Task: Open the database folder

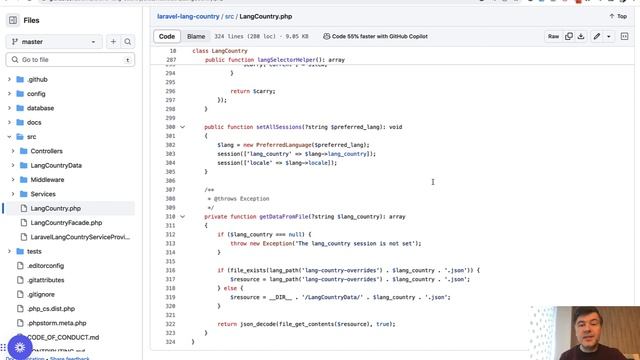Action: tap(40, 108)
